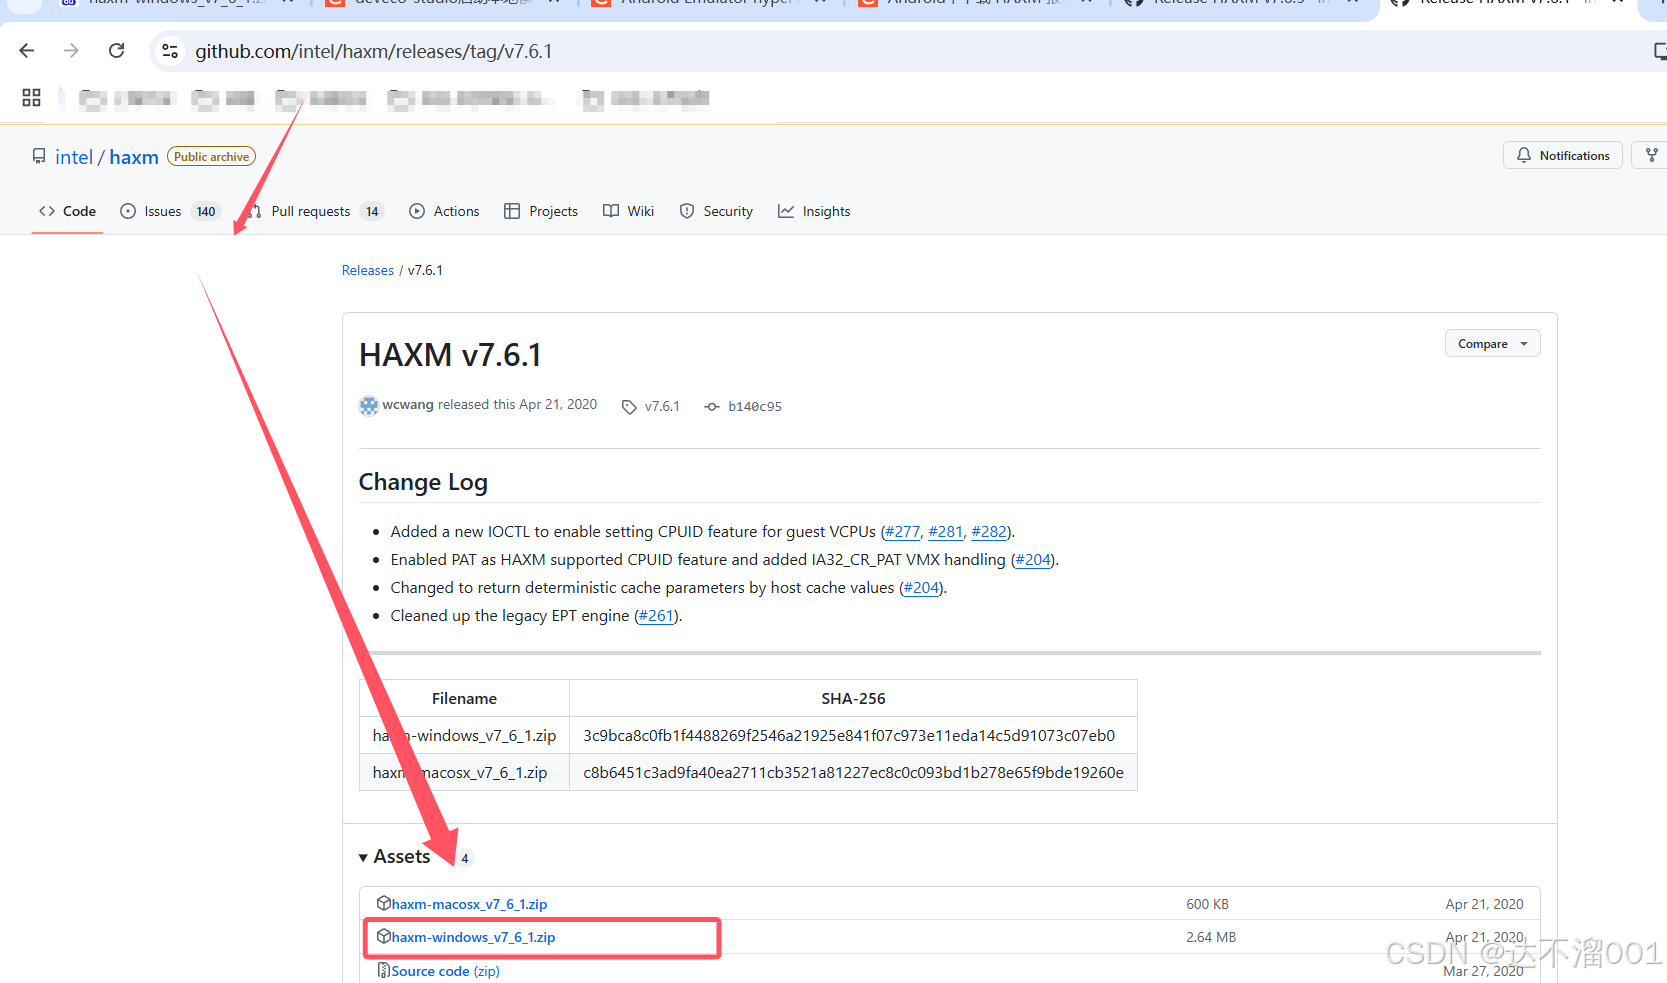Click the fork icon button
This screenshot has height=983, width=1667.
tap(1651, 155)
